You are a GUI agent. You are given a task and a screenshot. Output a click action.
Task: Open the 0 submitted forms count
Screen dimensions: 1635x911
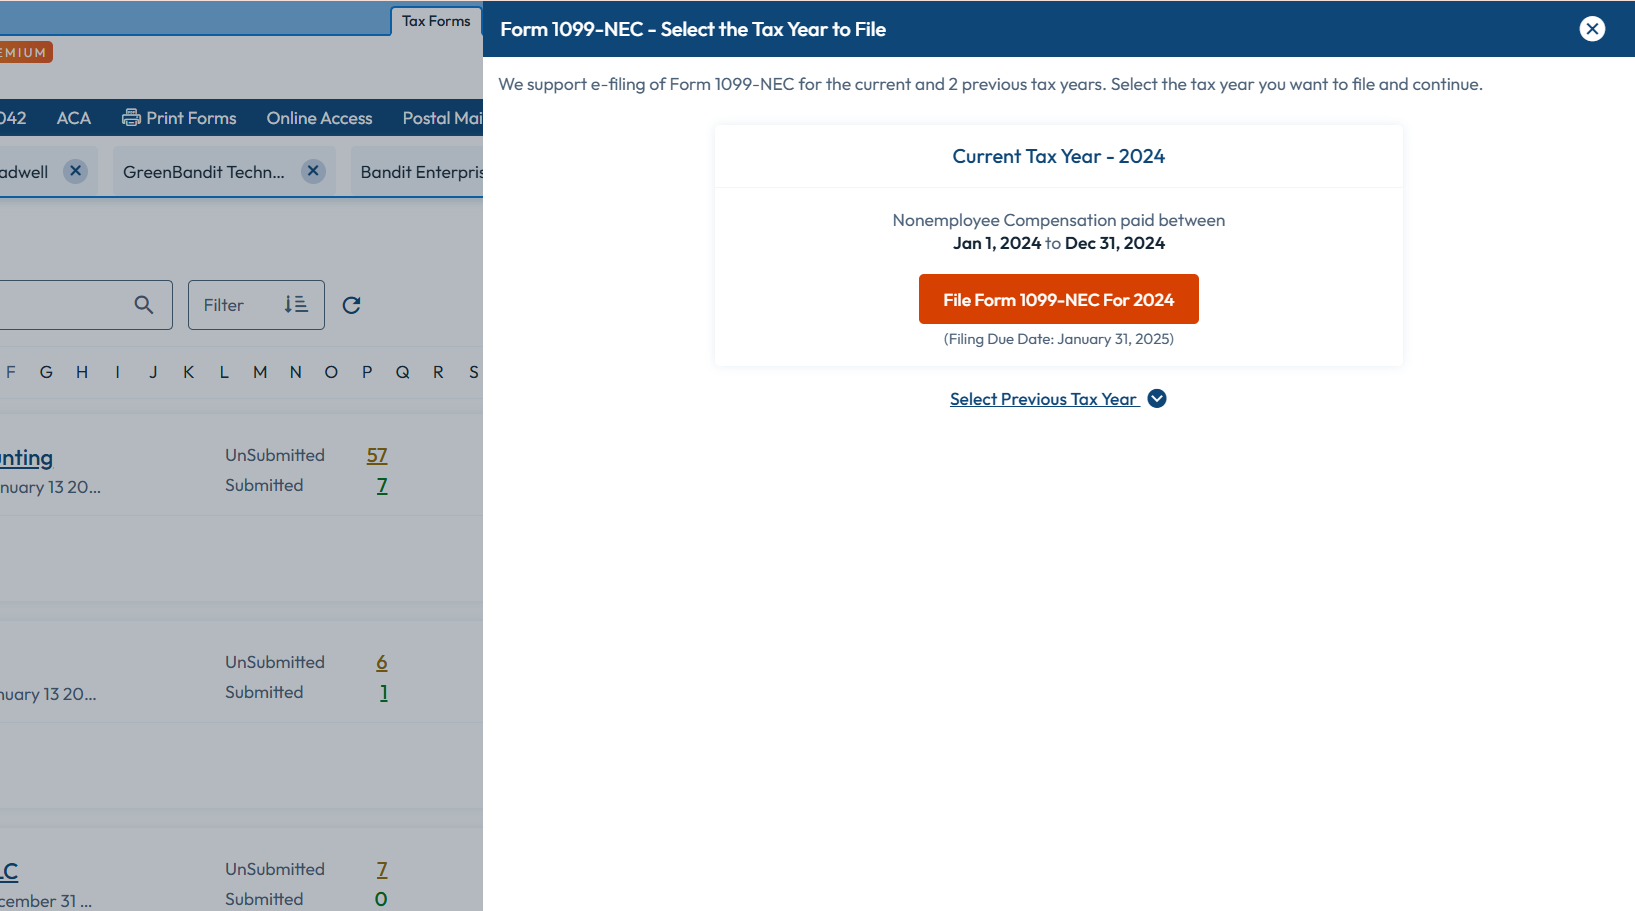point(381,899)
